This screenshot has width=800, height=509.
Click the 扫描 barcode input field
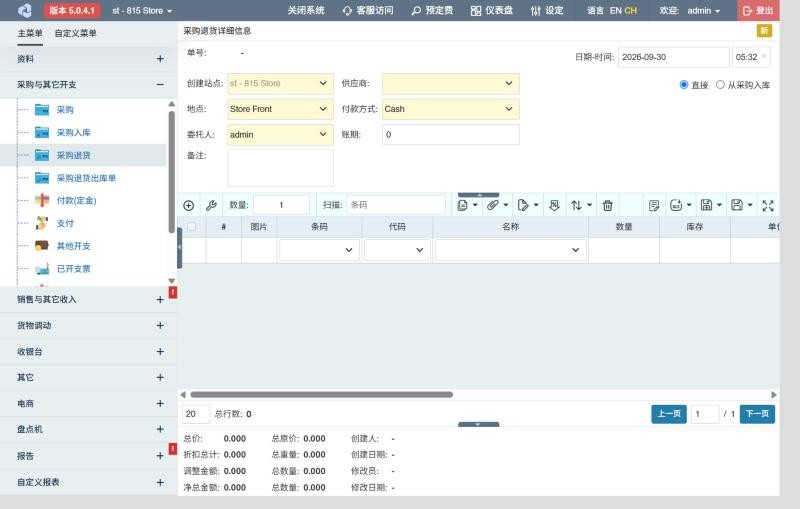tap(396, 205)
